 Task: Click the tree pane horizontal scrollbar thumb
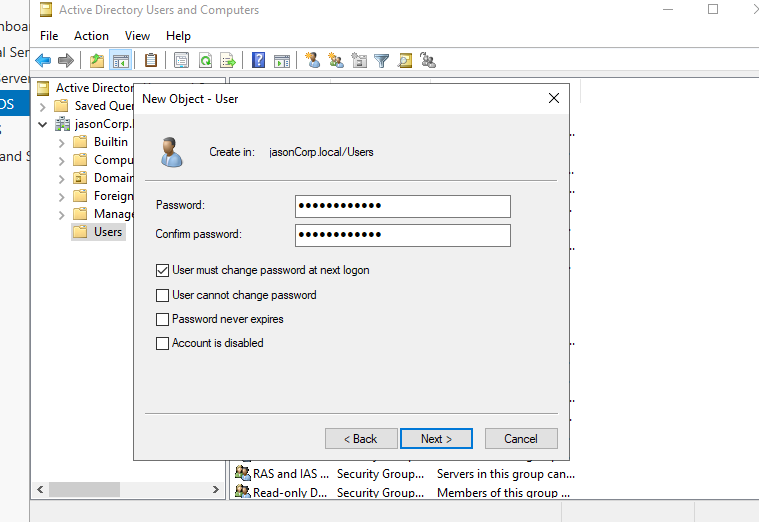click(x=84, y=490)
